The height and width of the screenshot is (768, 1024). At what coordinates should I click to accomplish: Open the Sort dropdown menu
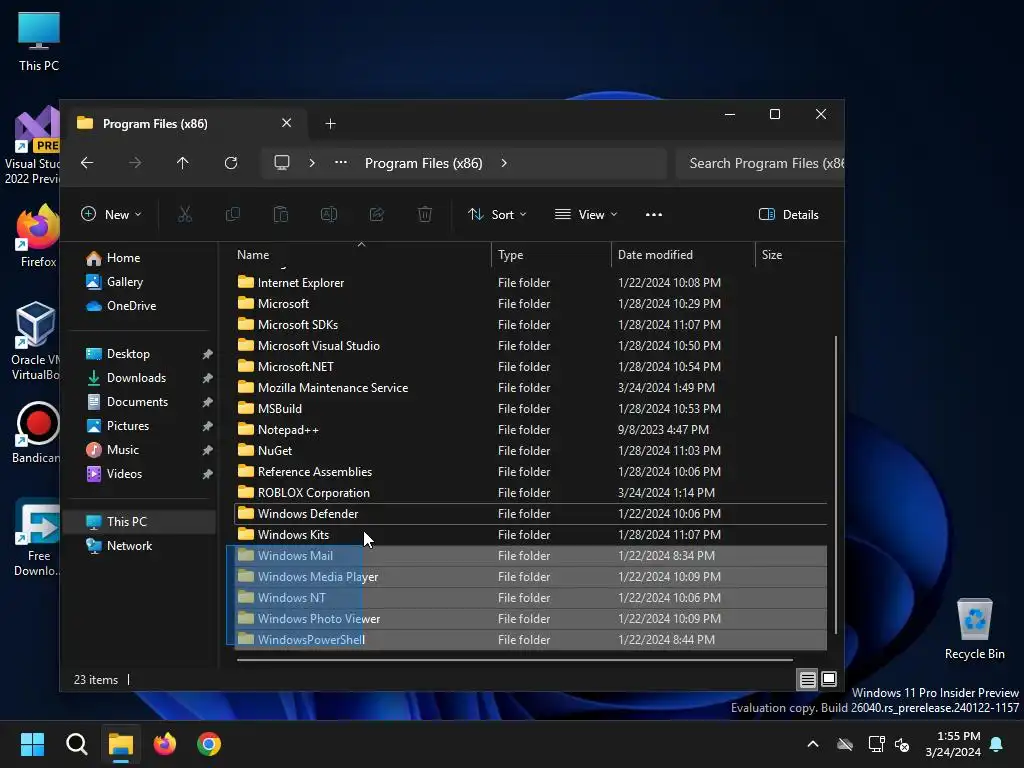pos(498,214)
